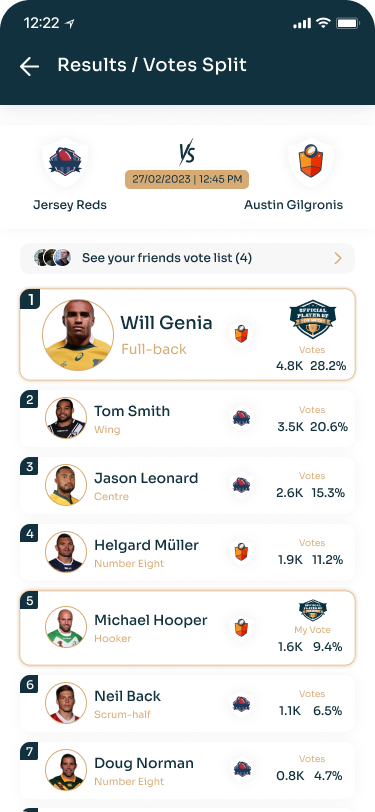The width and height of the screenshot is (375, 812).
Task: Tap Michael Hooper's avatar
Action: pyautogui.click(x=66, y=627)
